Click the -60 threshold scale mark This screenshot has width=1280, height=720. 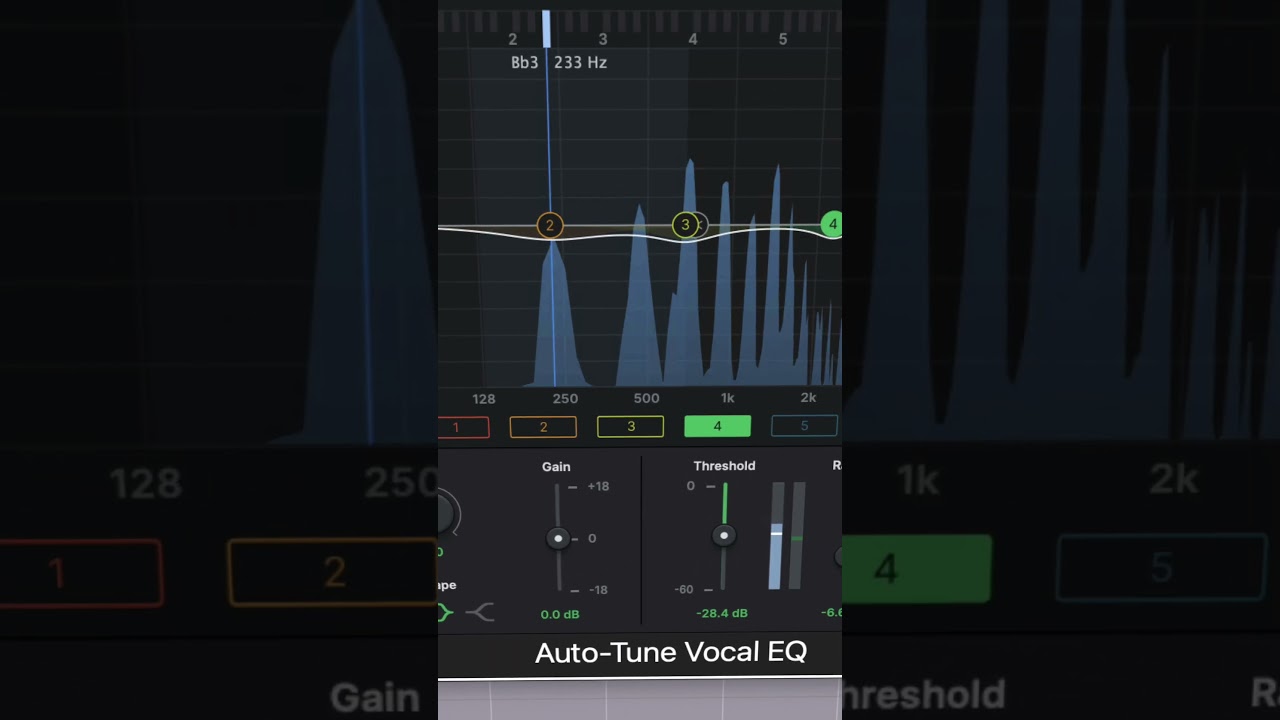[684, 590]
